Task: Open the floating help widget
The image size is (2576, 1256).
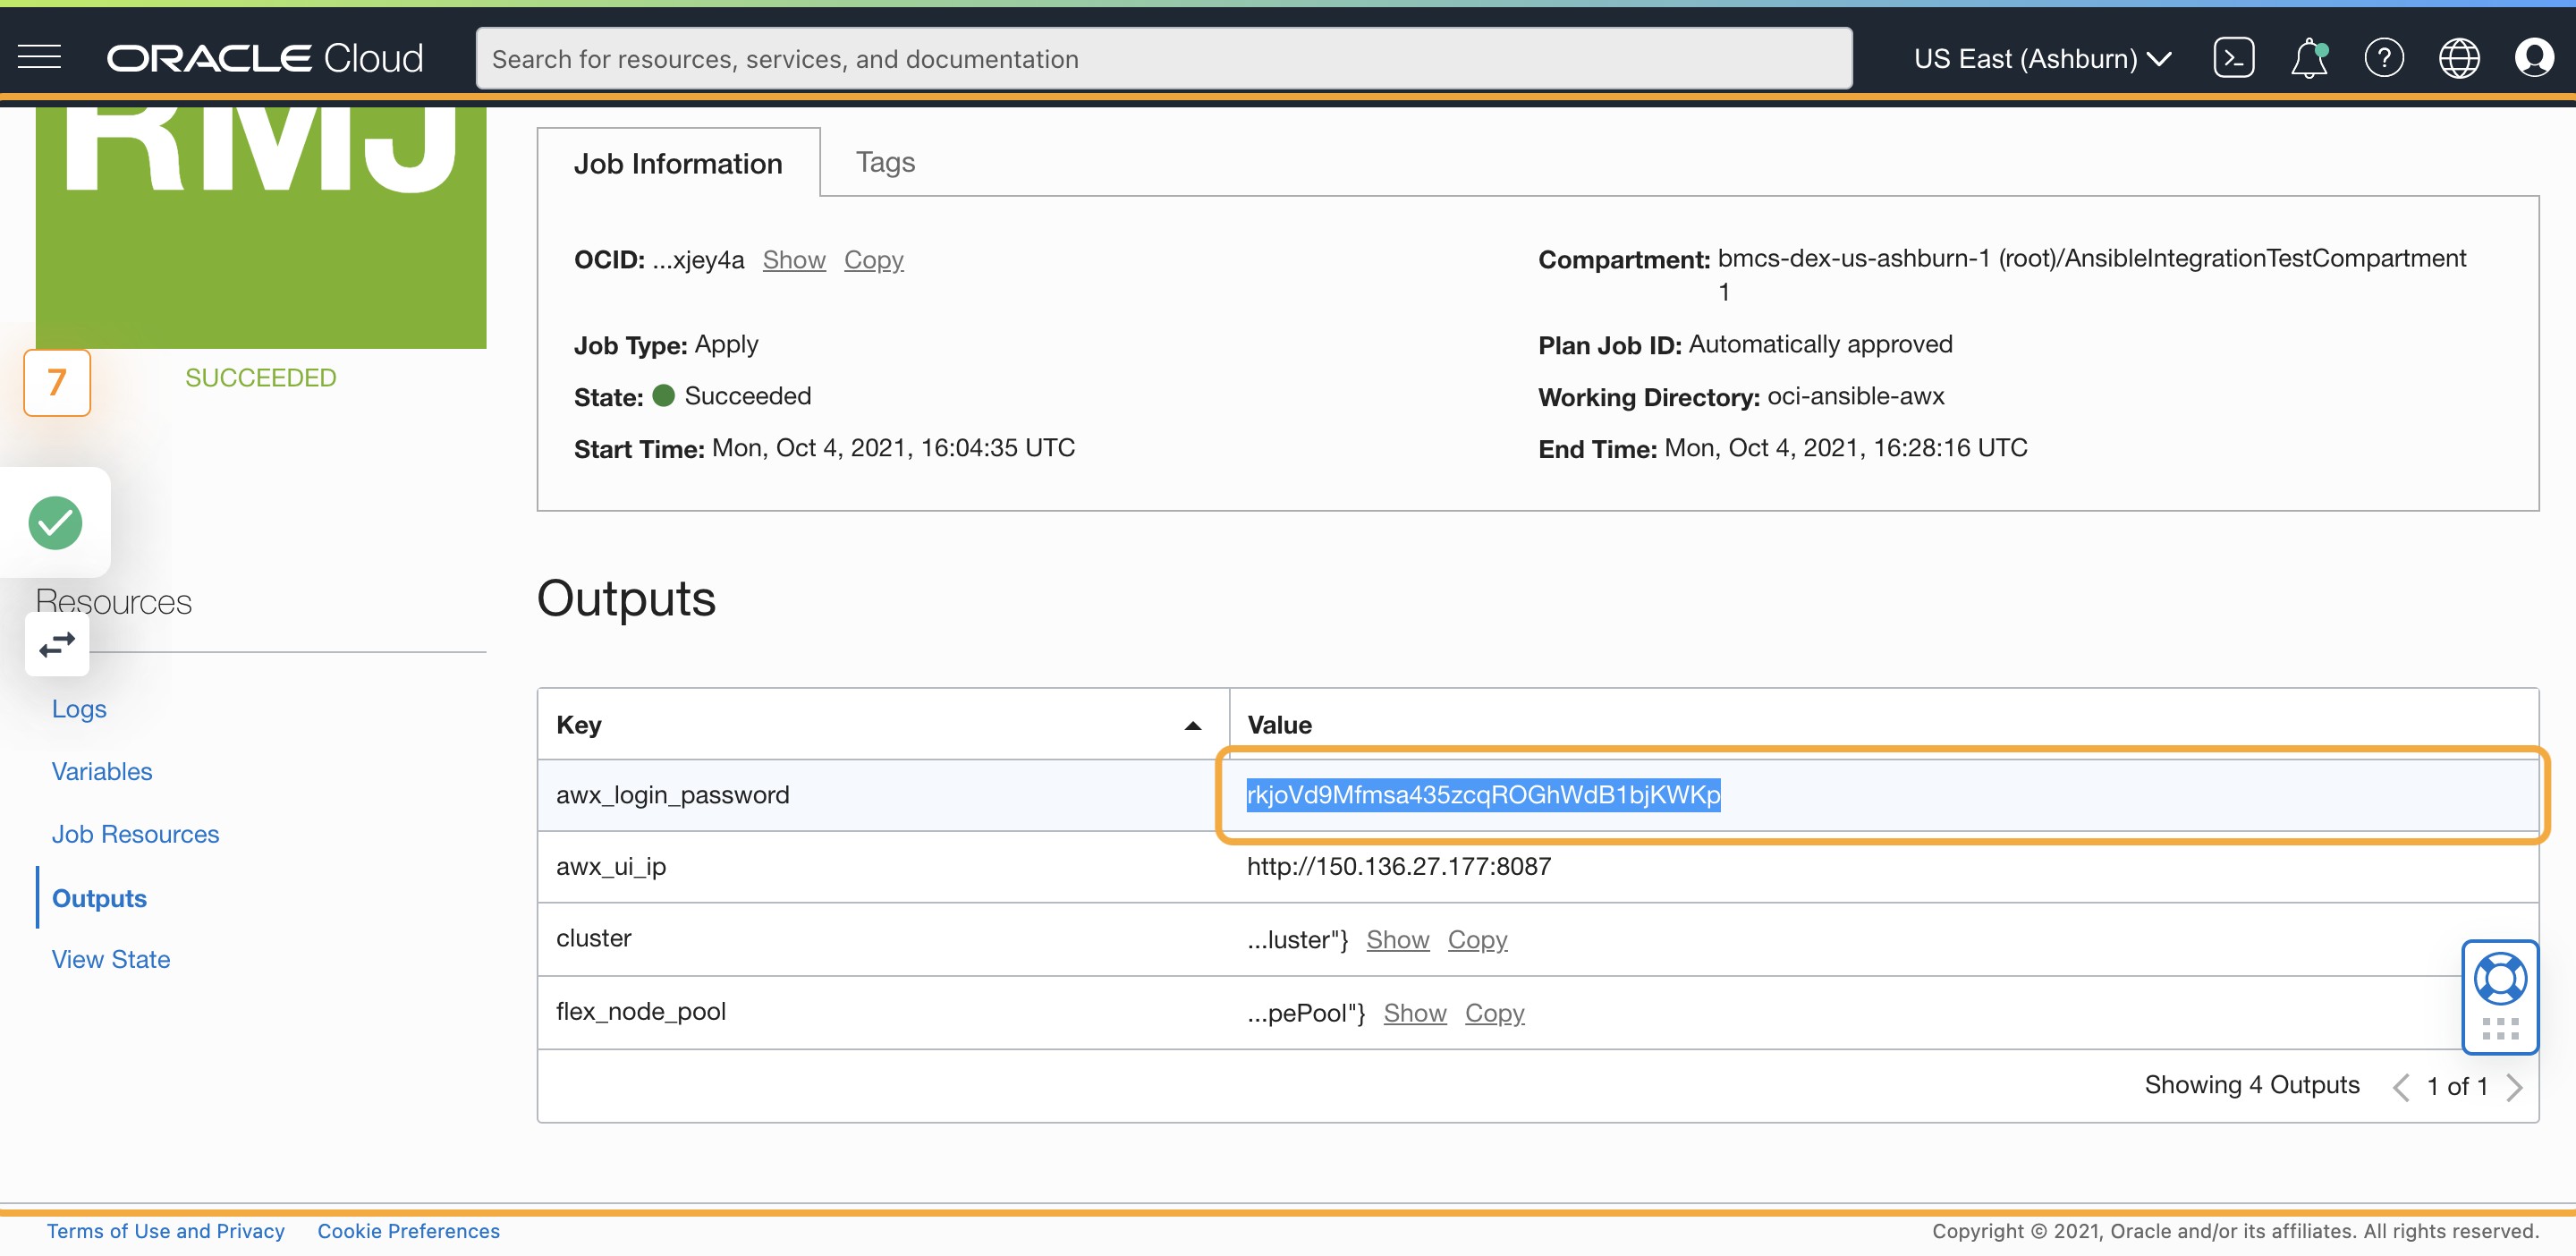Action: click(2499, 978)
